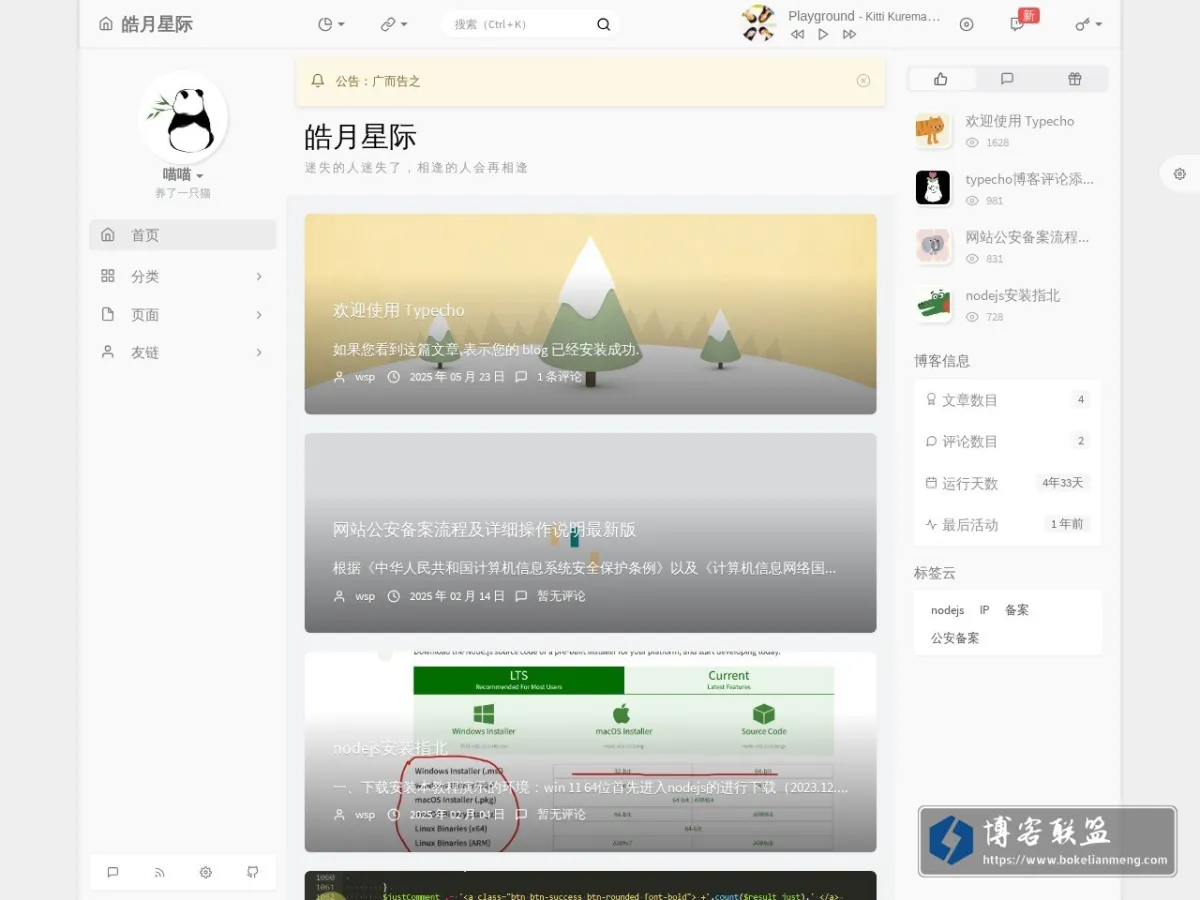The height and width of the screenshot is (900, 1200).
Task: Select the 备案 tag in 标签云
Action: click(x=1017, y=610)
